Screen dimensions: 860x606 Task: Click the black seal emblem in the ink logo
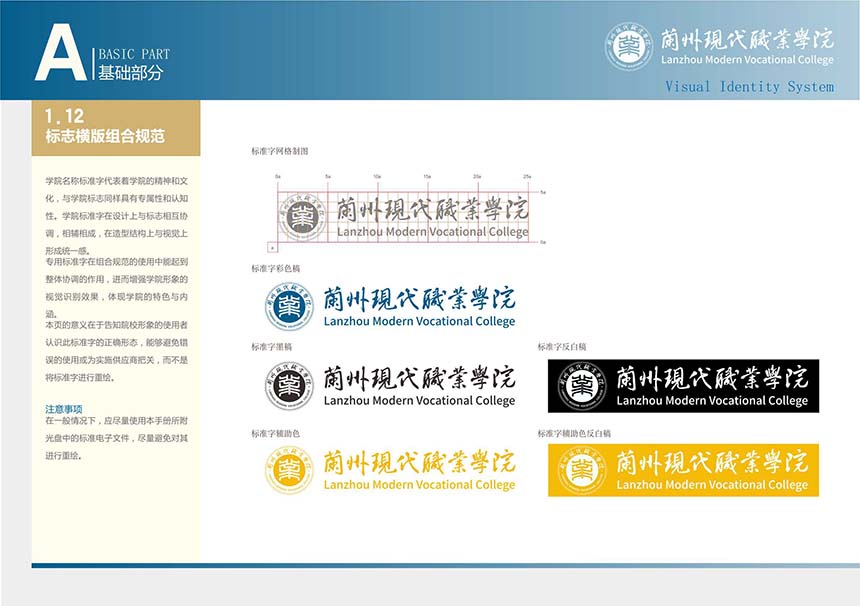coord(289,386)
